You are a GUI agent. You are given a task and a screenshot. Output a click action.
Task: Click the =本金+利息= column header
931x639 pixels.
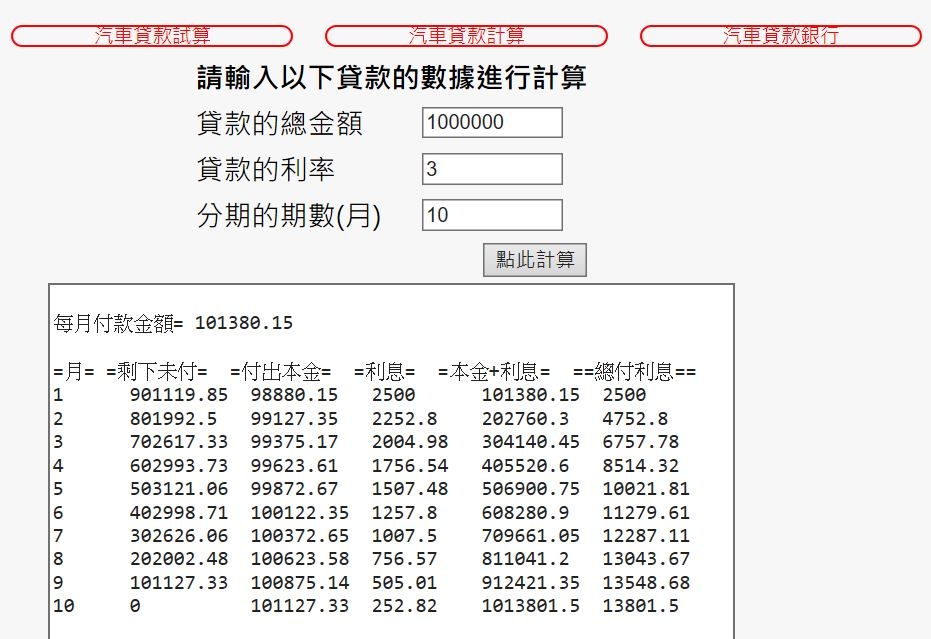(494, 372)
